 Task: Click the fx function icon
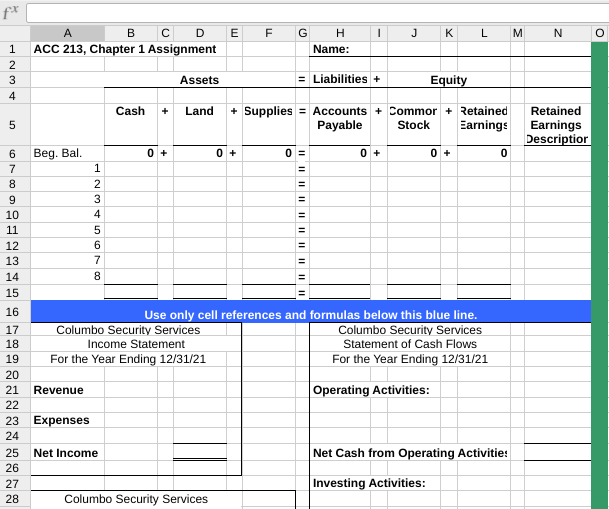[10, 12]
